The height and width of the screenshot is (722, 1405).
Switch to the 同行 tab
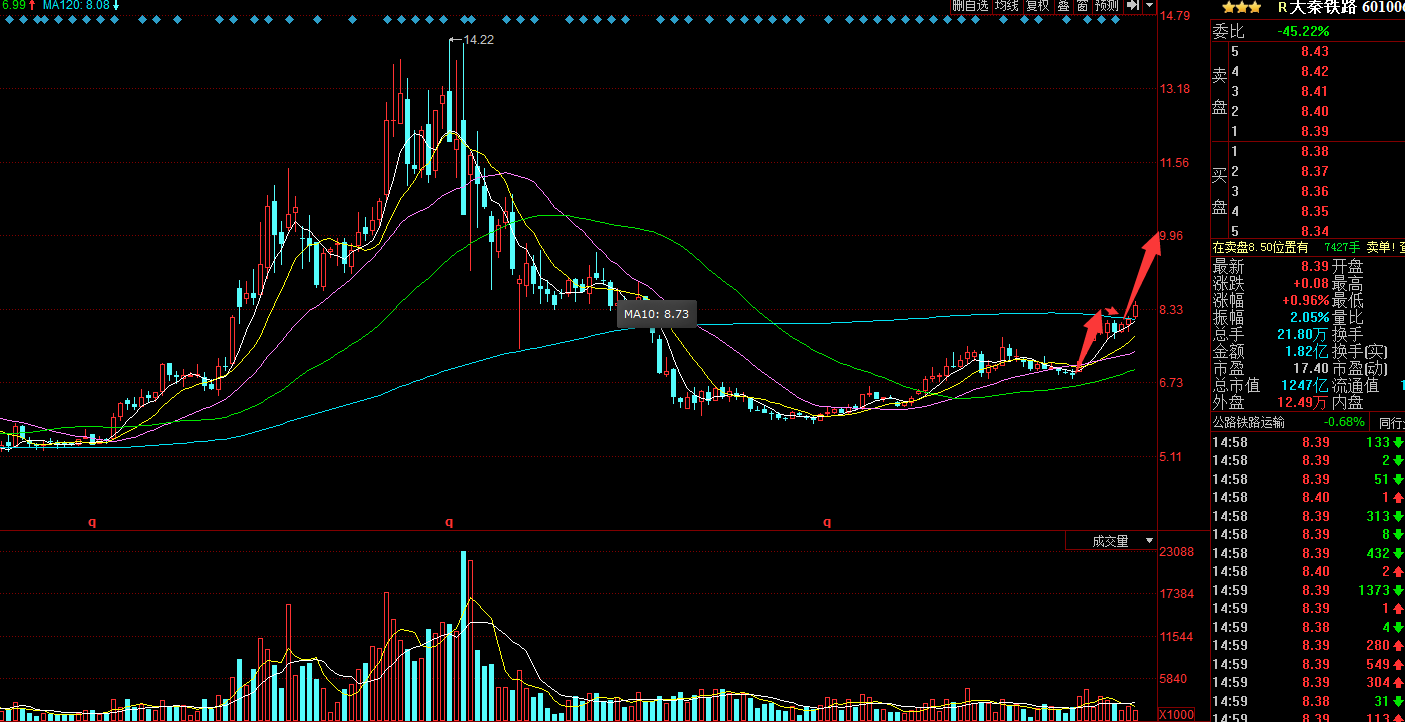(1390, 422)
